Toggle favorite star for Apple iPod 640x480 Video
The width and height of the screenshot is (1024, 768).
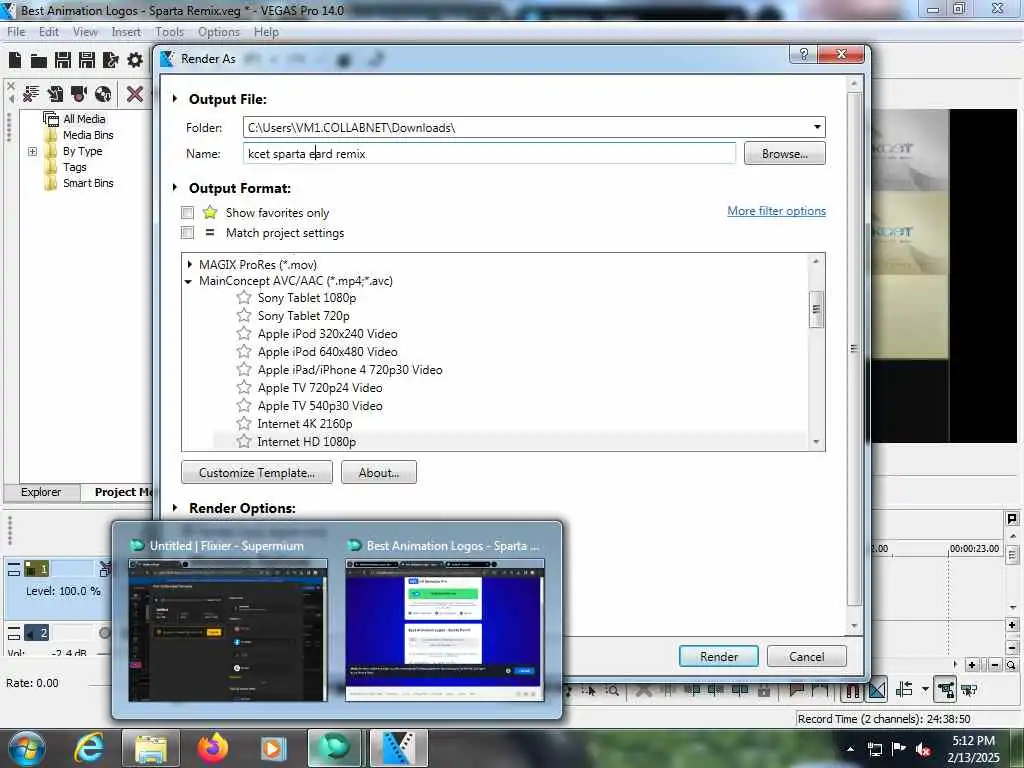click(x=244, y=352)
